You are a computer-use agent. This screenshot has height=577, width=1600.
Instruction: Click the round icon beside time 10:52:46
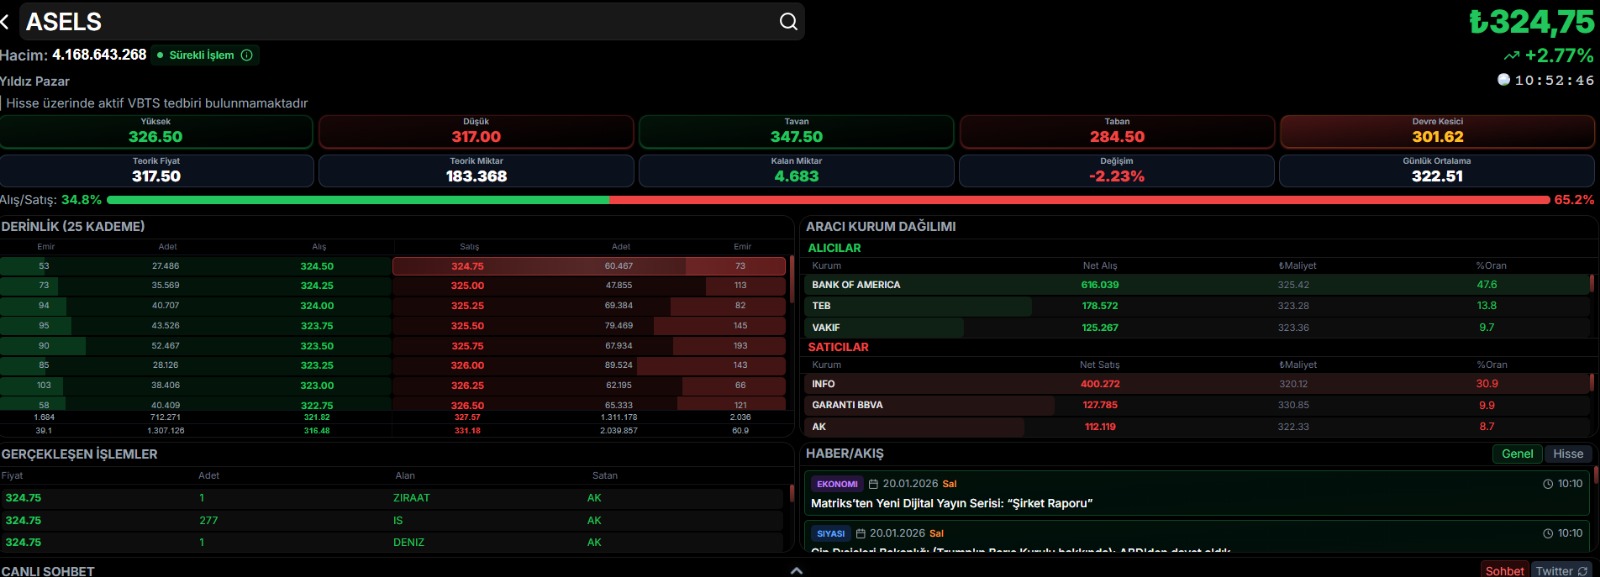pos(1503,80)
